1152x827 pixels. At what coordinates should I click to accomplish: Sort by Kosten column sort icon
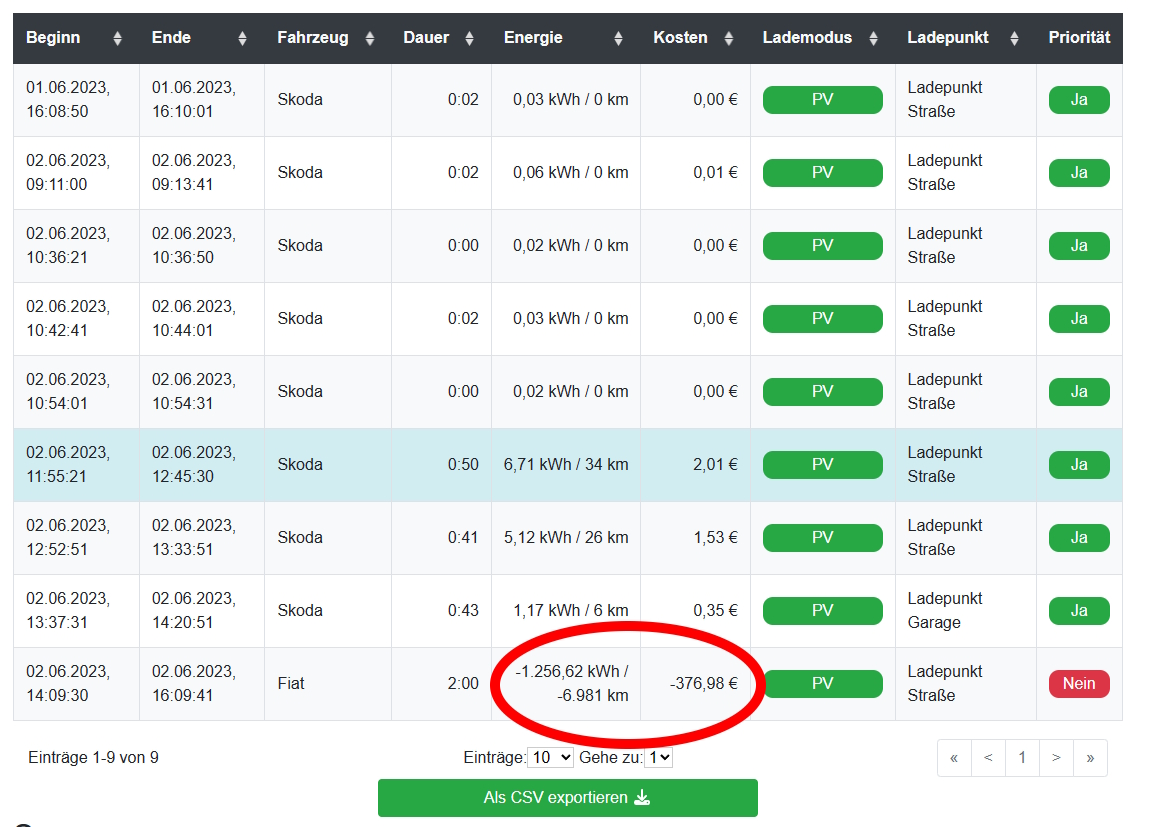[729, 38]
